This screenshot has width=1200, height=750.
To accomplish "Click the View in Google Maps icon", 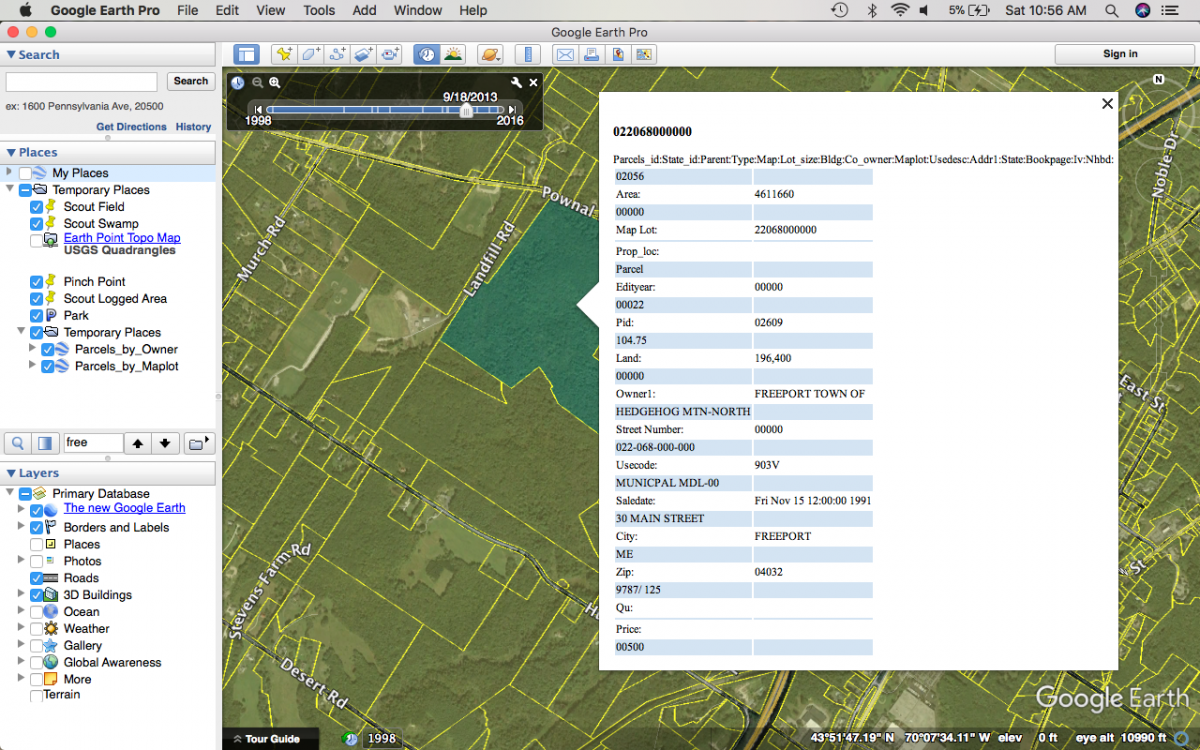I will pyautogui.click(x=618, y=55).
